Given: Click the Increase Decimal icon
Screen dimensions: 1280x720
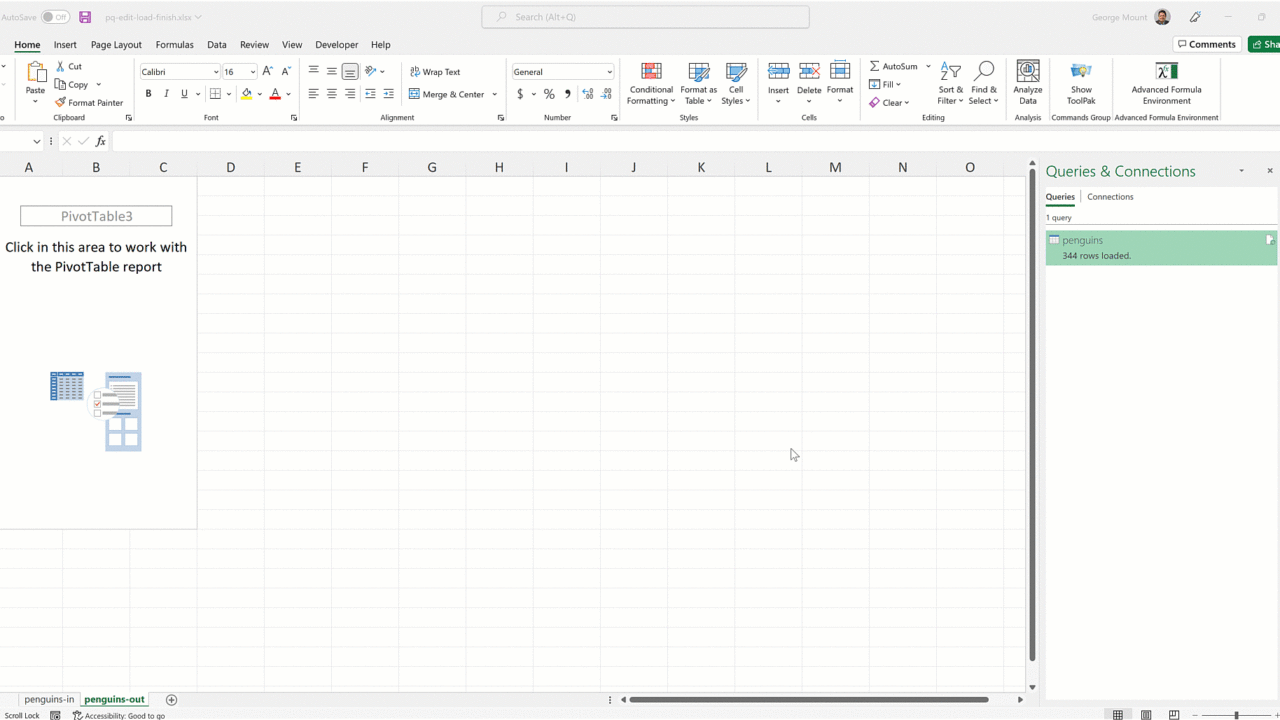Looking at the screenshot, I should 587,94.
